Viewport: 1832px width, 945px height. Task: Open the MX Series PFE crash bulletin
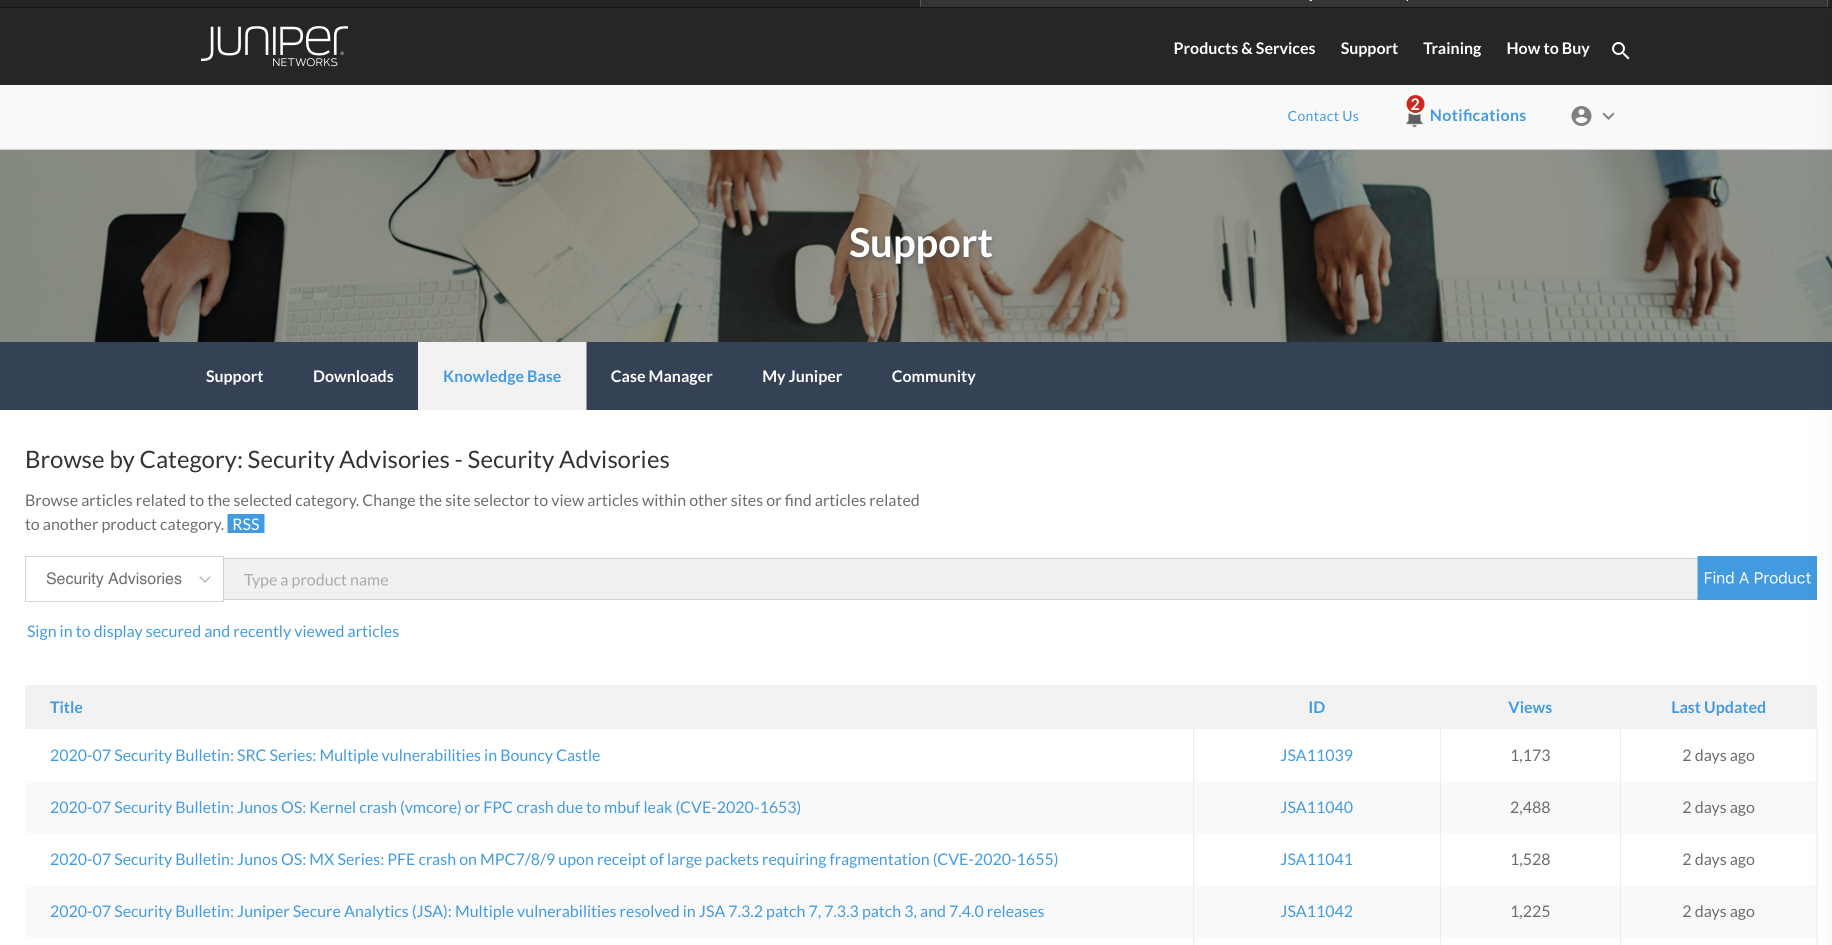pyautogui.click(x=554, y=859)
